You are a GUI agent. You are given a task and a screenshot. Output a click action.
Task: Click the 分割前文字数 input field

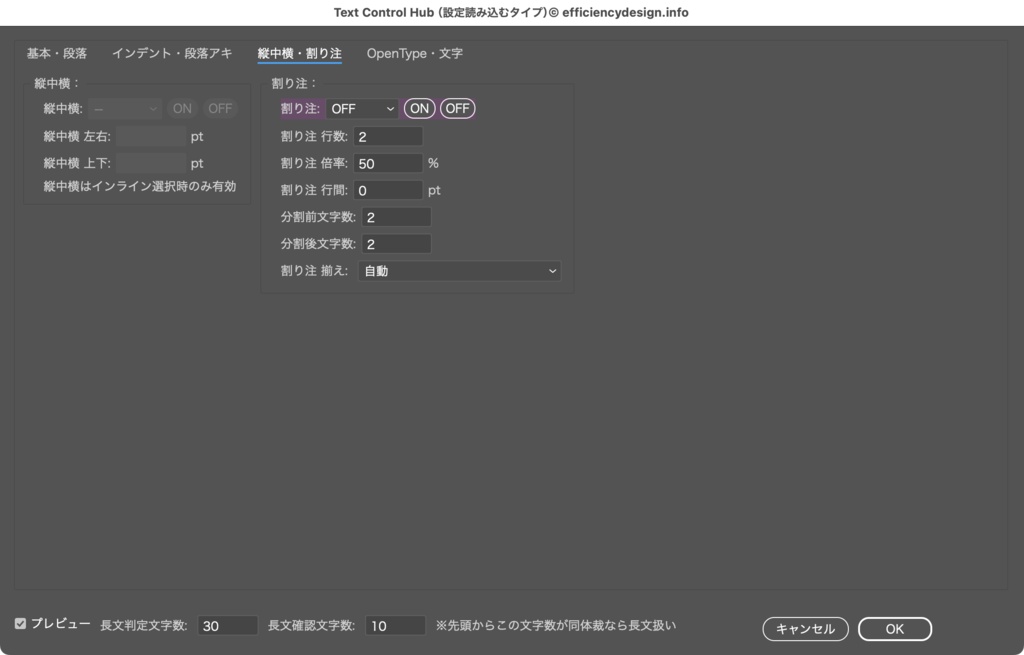[x=396, y=217]
